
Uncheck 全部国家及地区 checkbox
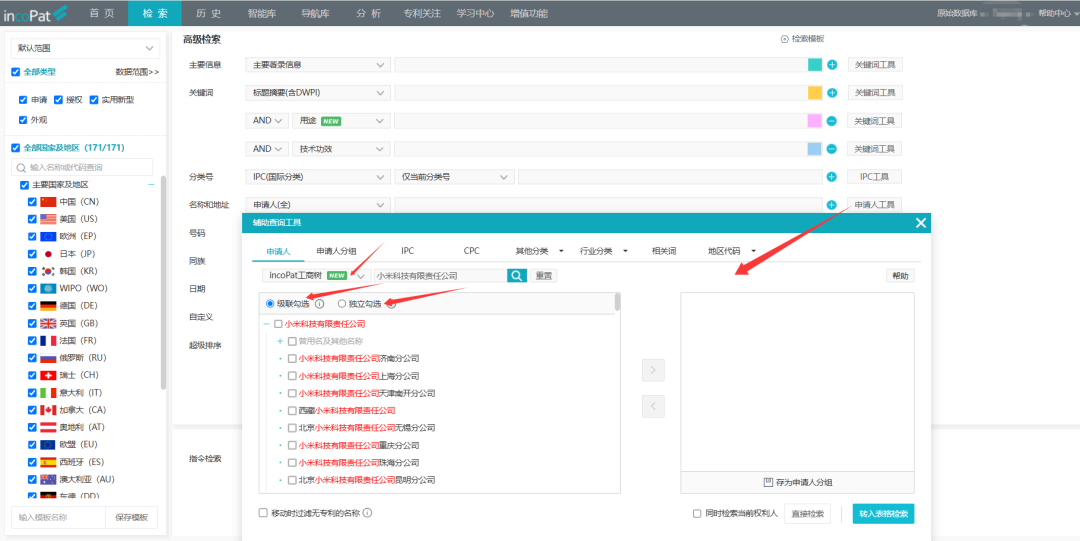16,147
